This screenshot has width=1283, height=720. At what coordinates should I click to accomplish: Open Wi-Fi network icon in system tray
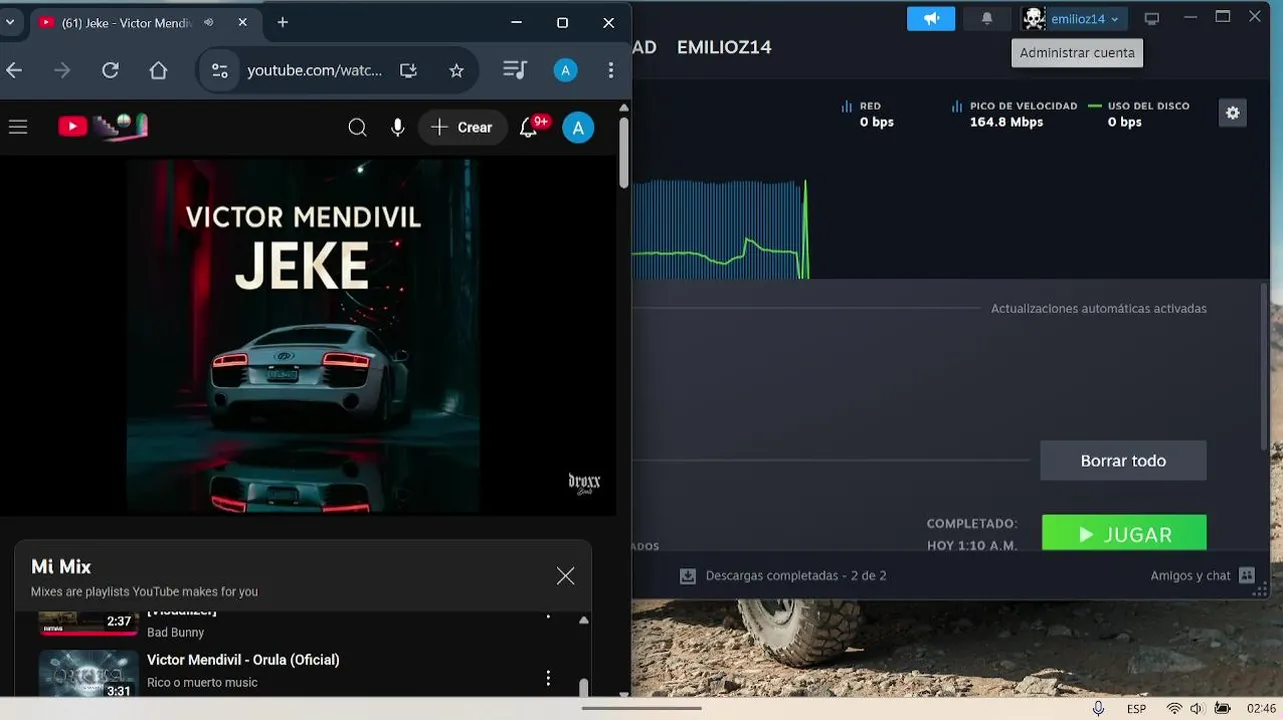[1173, 708]
